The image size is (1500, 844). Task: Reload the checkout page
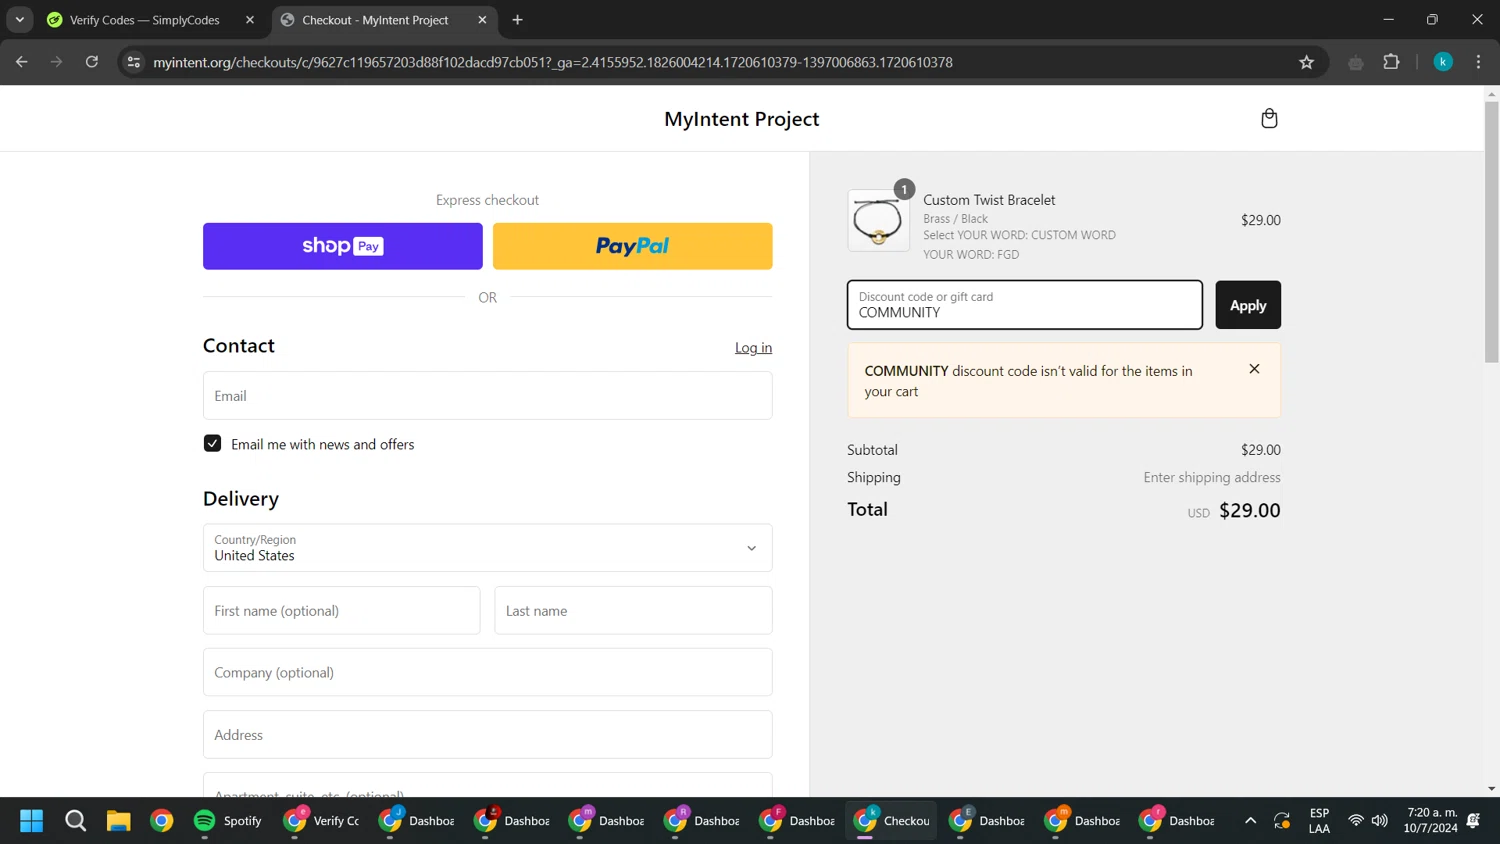(92, 62)
